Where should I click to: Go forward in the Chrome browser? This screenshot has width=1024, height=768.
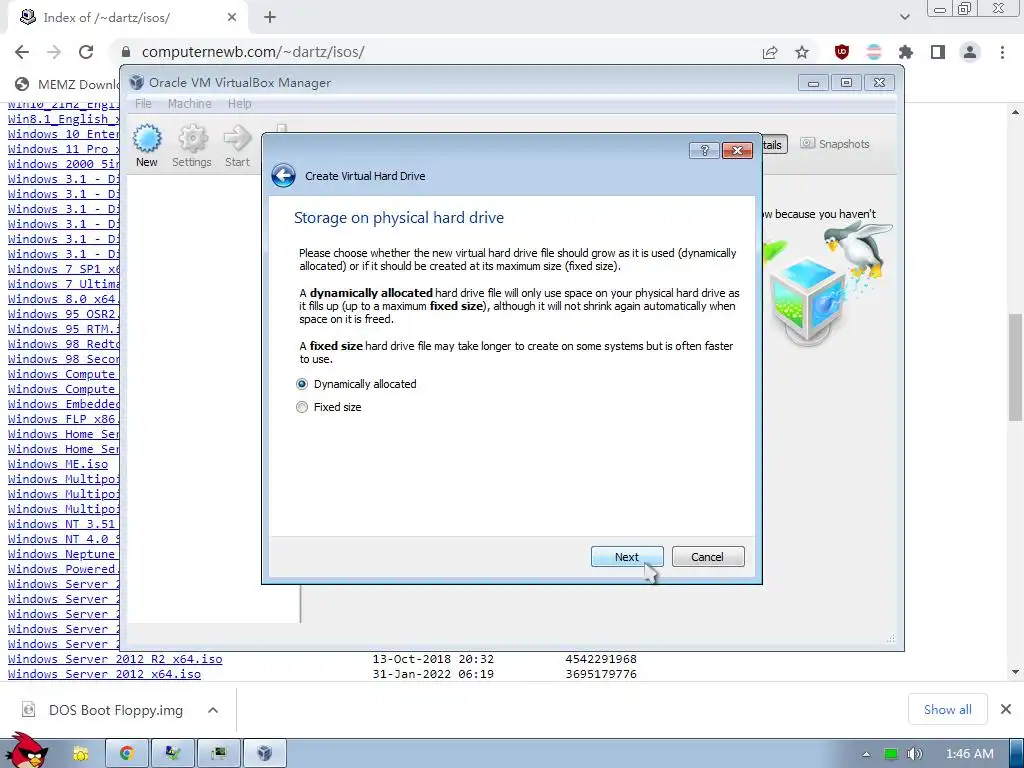pyautogui.click(x=54, y=52)
